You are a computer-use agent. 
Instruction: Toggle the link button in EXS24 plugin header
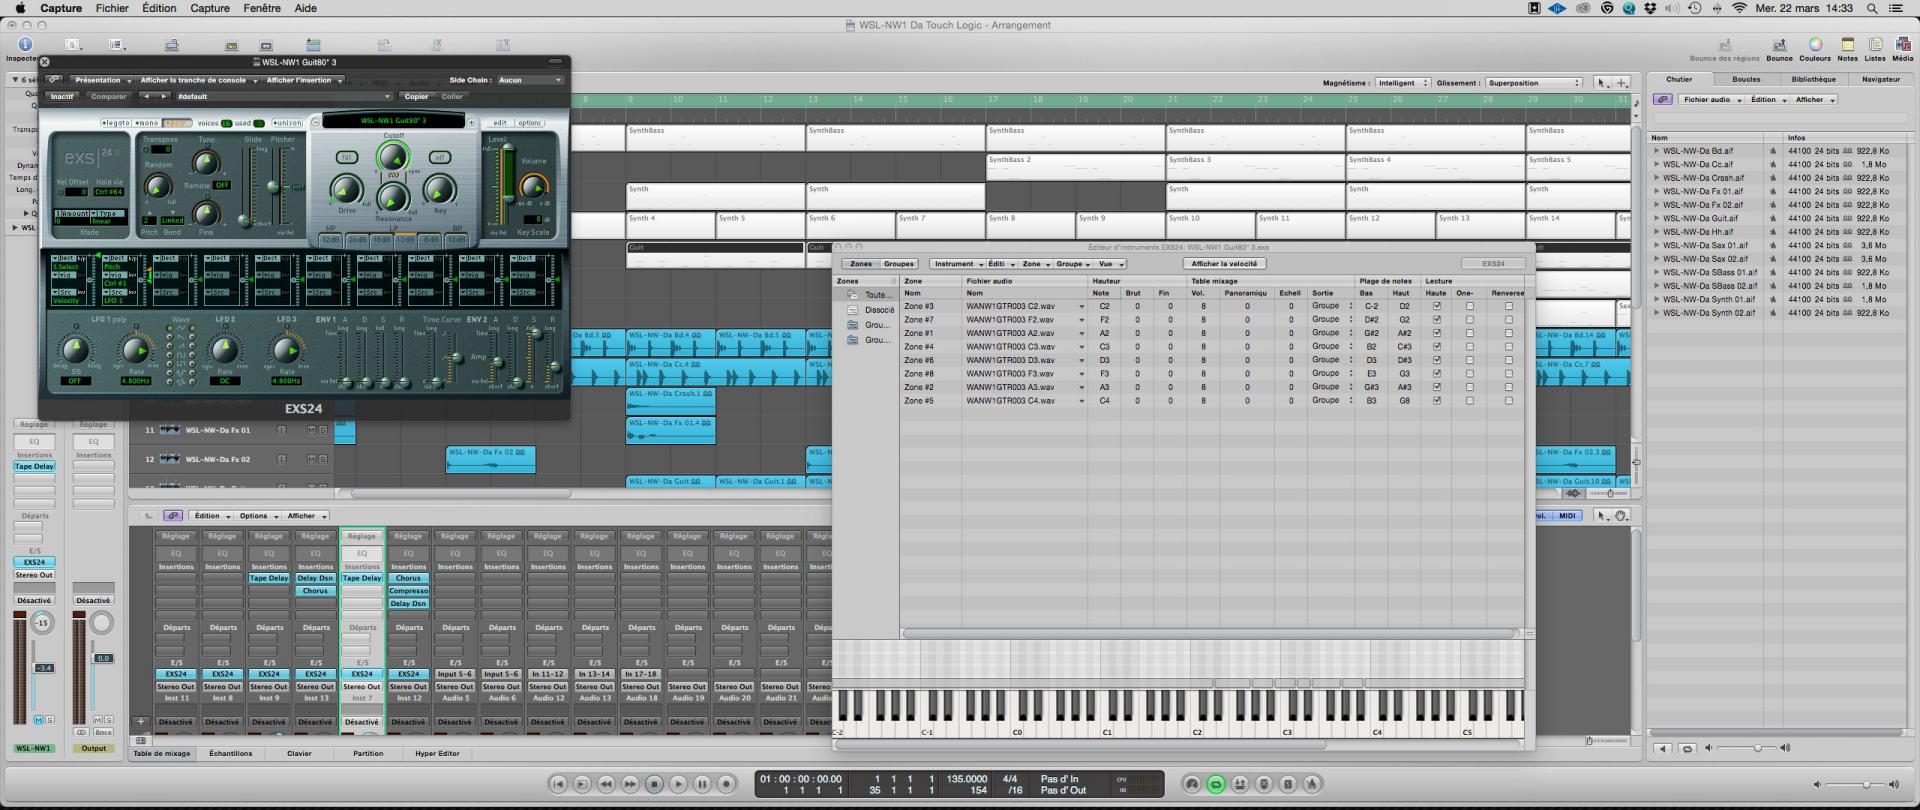(x=54, y=80)
